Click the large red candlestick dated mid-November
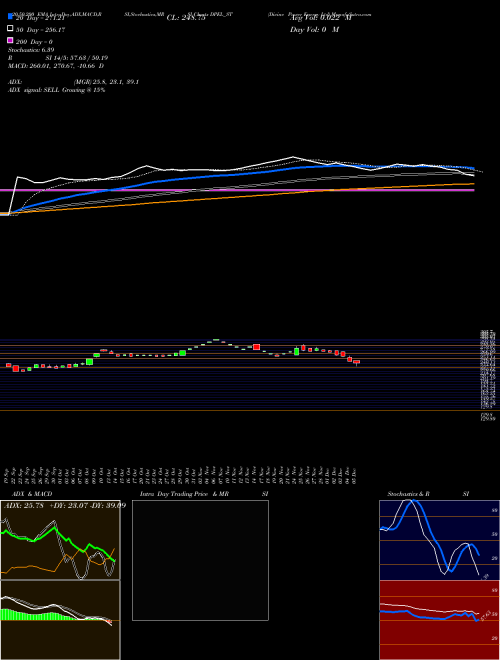The height and width of the screenshot is (660, 500). 256,347
